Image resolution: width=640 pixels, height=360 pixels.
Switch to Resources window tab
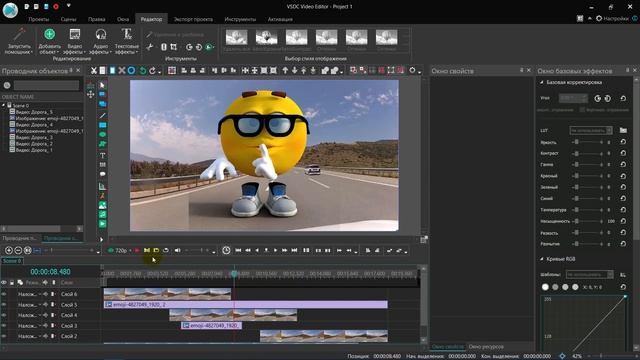(x=486, y=347)
